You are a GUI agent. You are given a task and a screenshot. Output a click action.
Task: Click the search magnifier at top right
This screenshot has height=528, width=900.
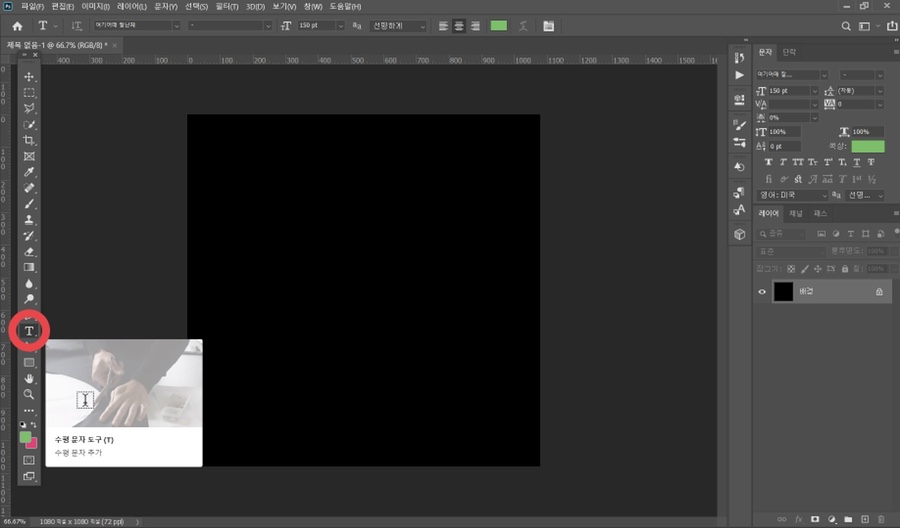[846, 26]
